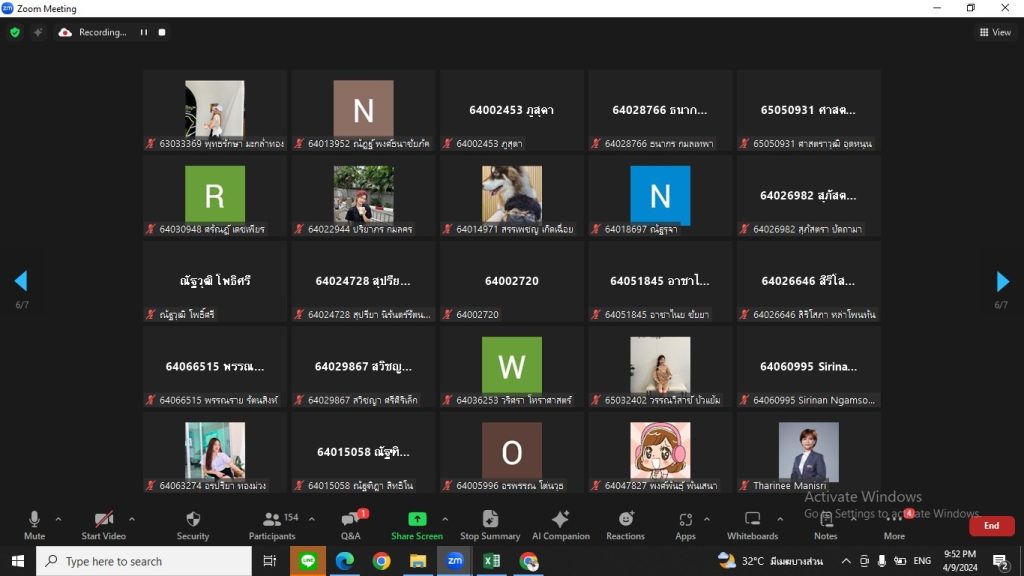Click the AI Companion sparkle icon beside Recording
1024x576 pixels.
(x=38, y=32)
